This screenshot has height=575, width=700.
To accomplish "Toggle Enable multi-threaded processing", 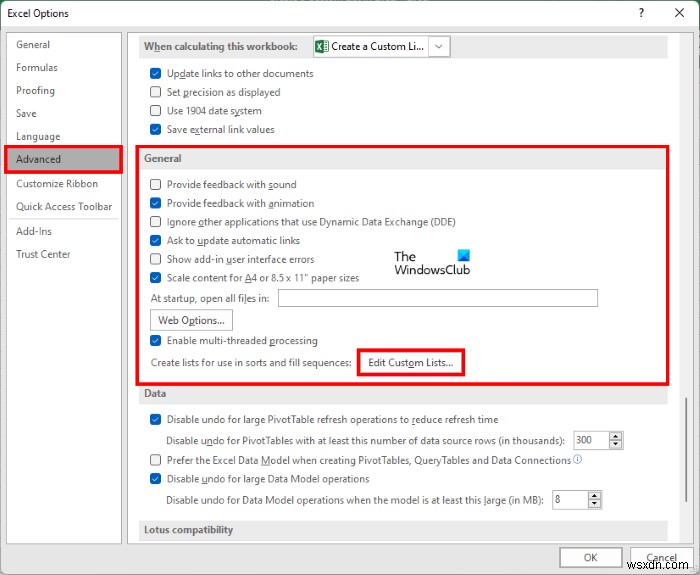I will pos(155,341).
